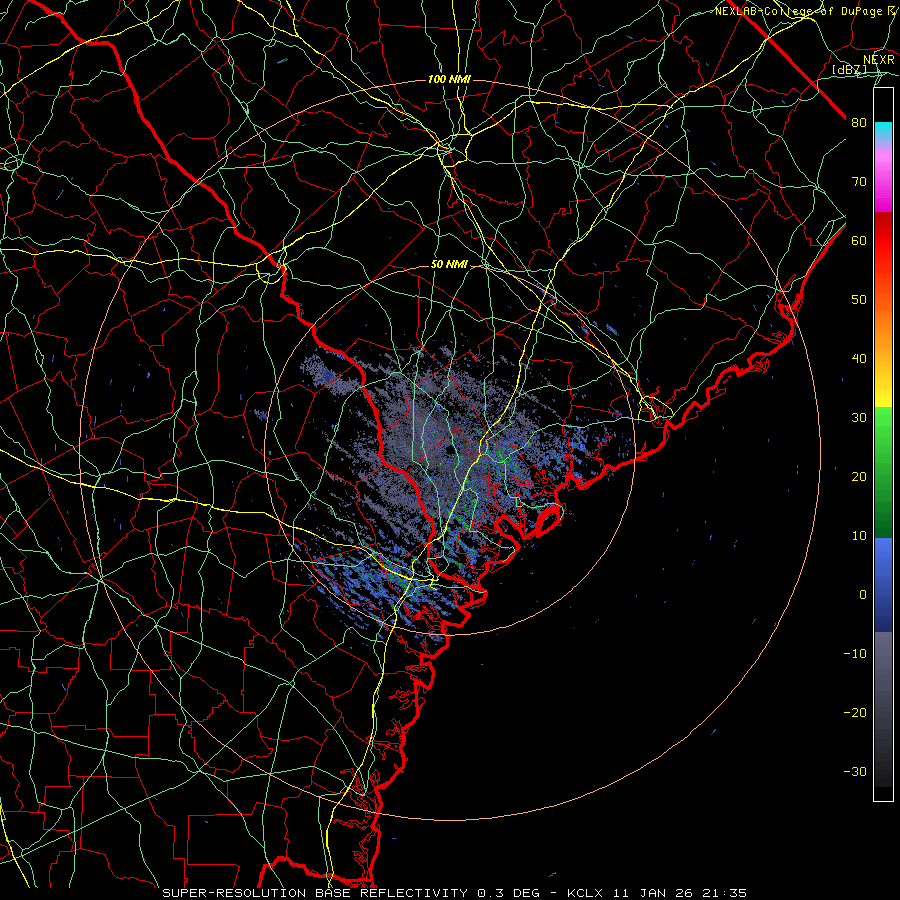Click the 60 value on the dBZ scale
The image size is (900, 900).
tap(859, 240)
